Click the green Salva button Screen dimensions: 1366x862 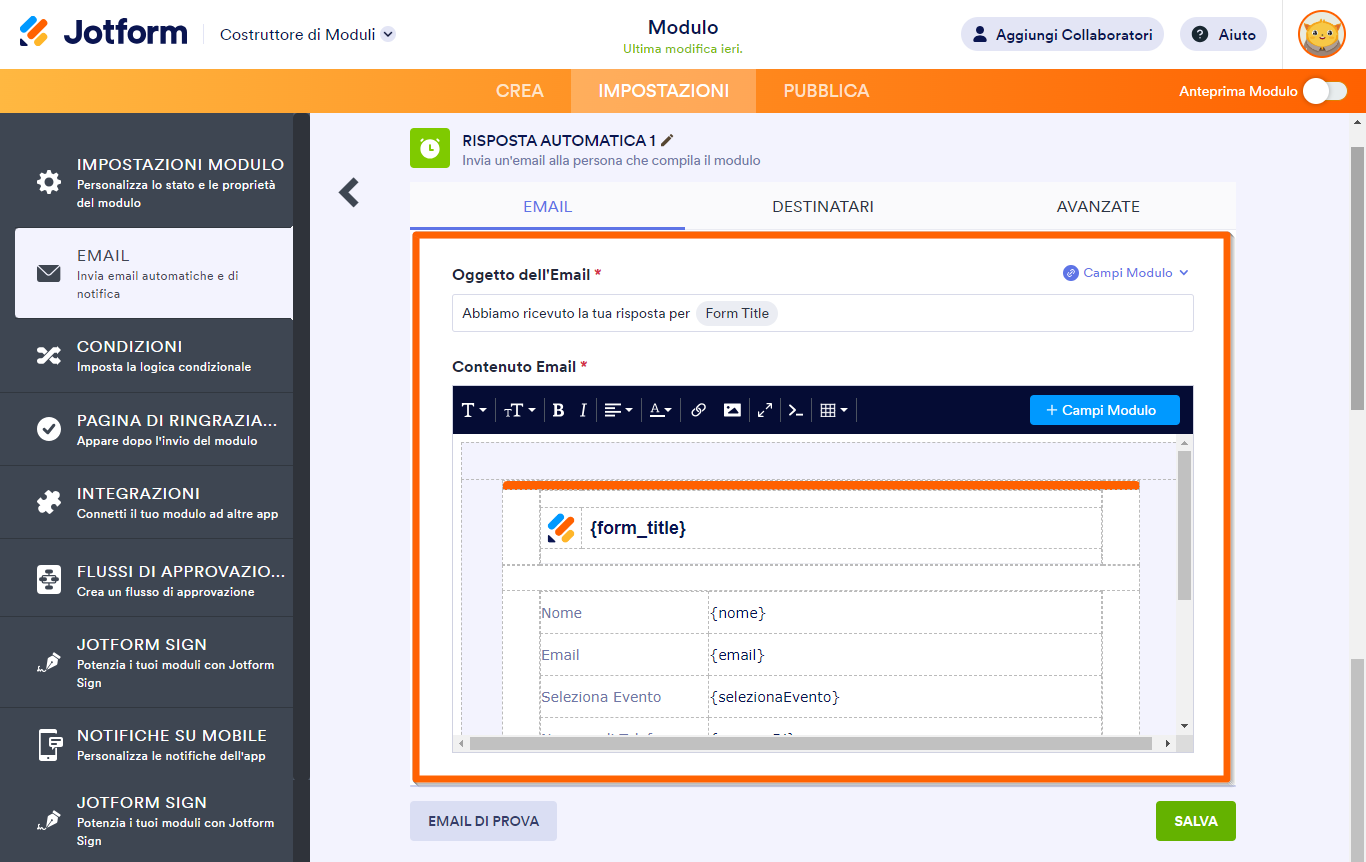[1195, 821]
